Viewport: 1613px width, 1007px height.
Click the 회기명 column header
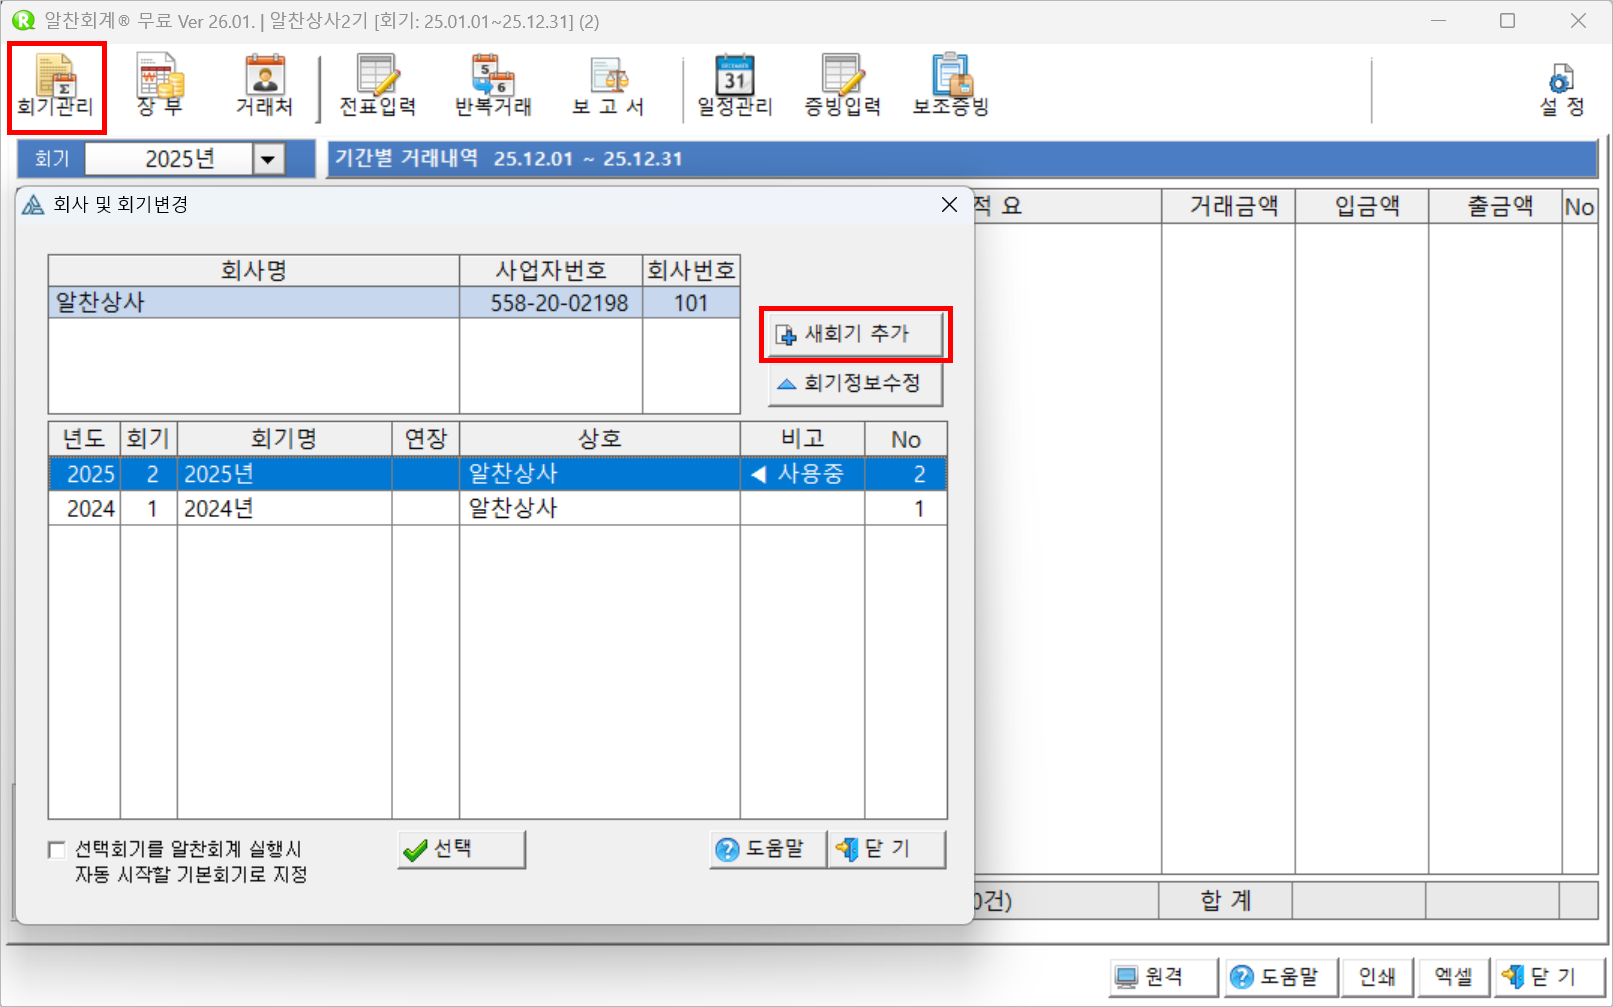(x=284, y=439)
